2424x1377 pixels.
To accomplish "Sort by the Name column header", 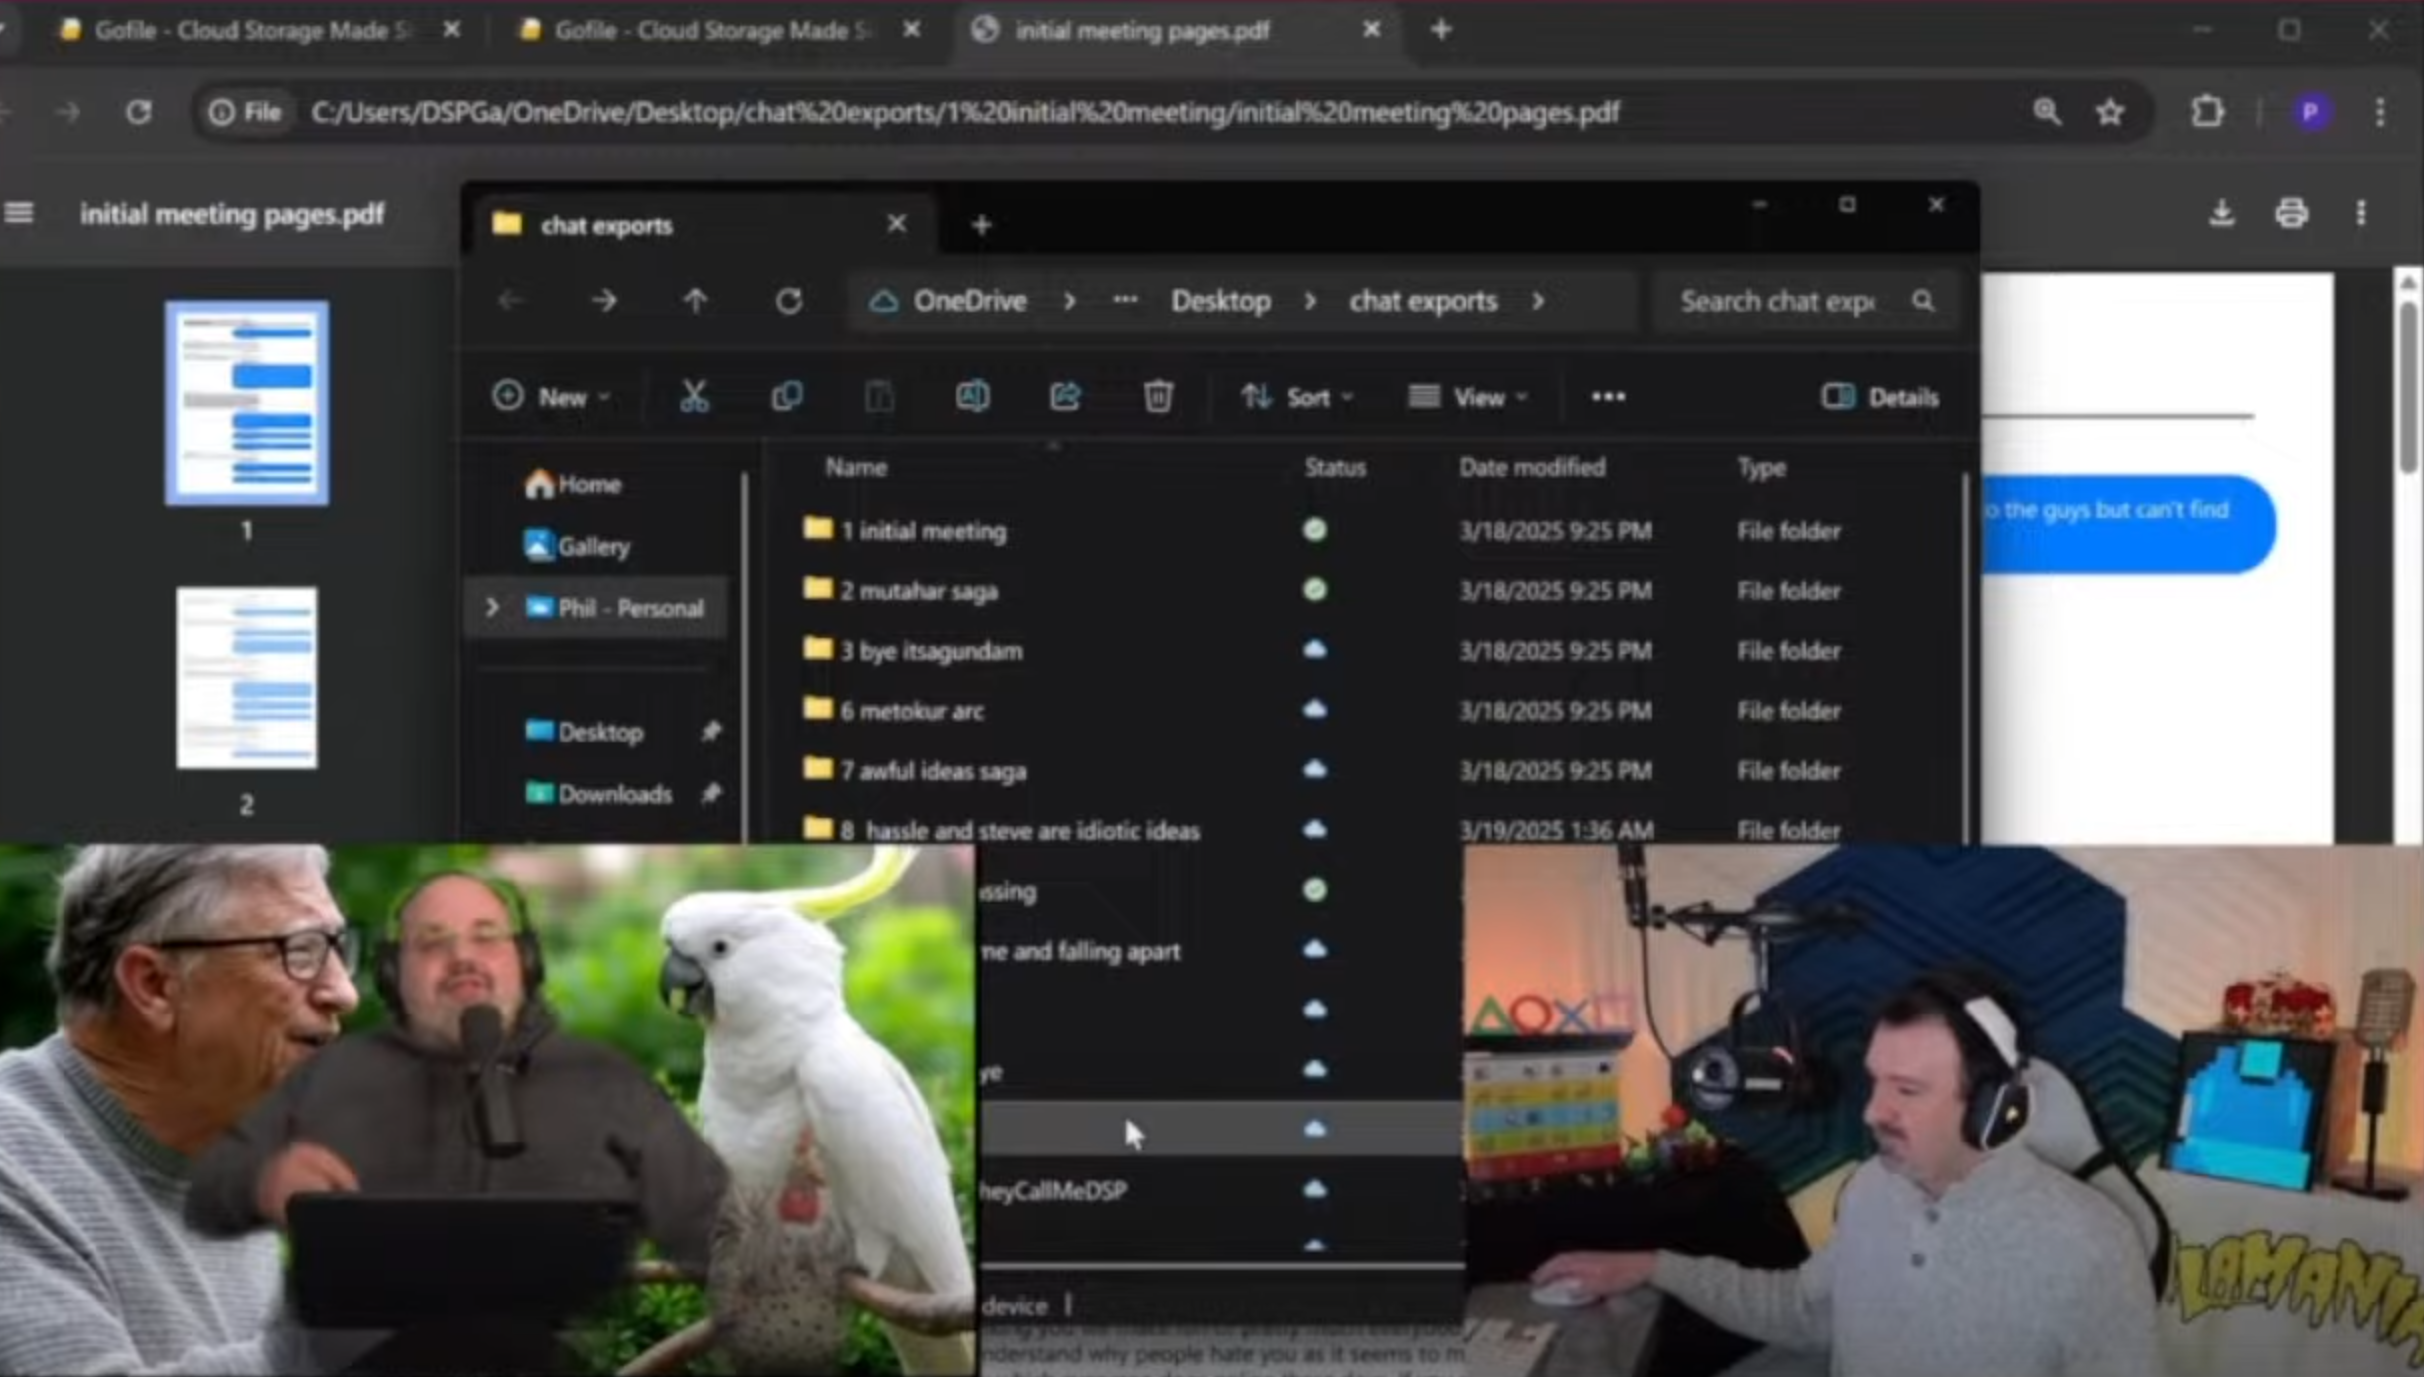I will (856, 467).
